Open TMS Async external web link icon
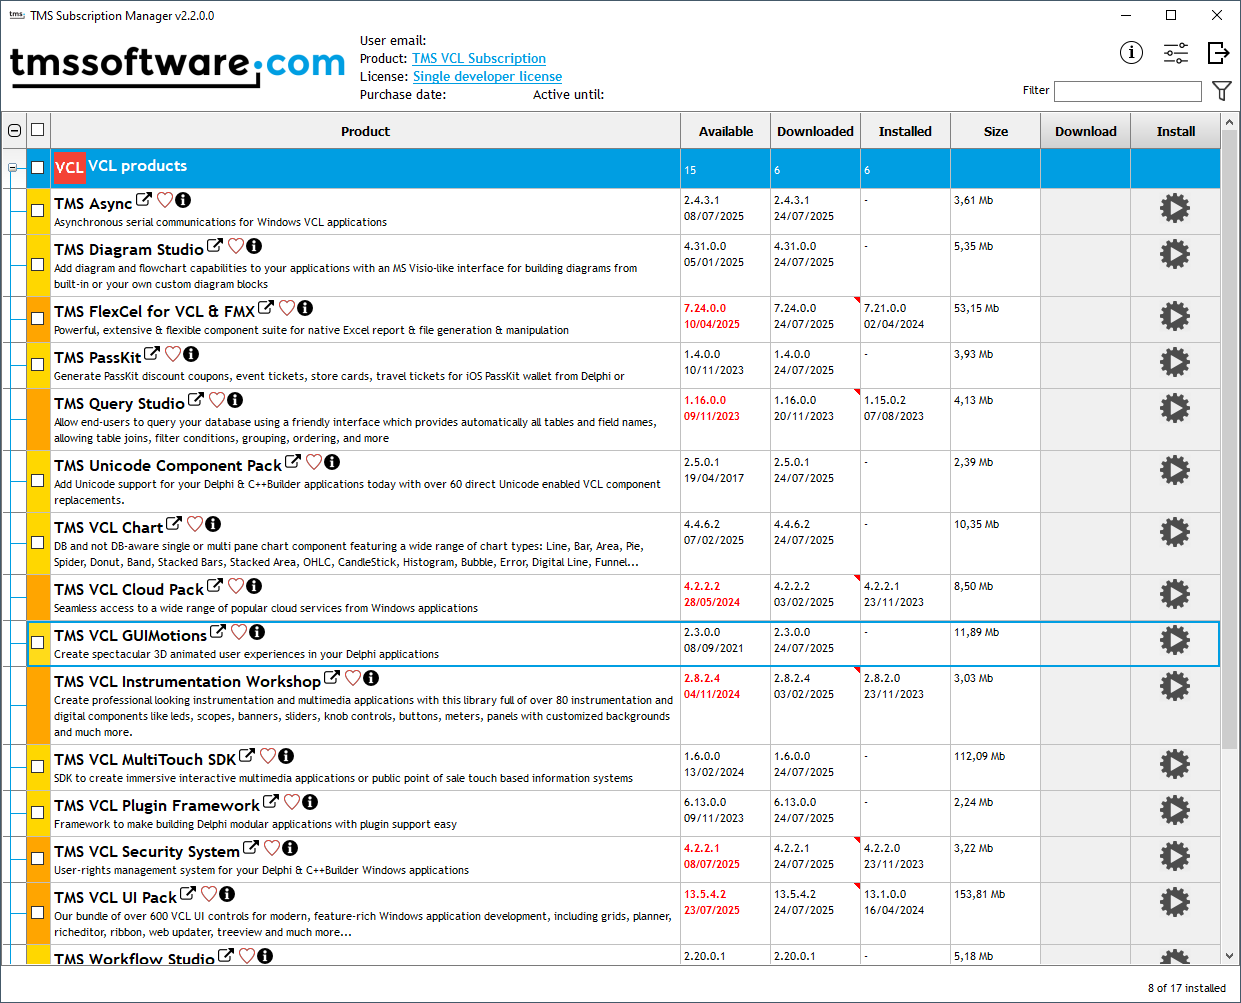This screenshot has width=1241, height=1003. click(x=144, y=200)
